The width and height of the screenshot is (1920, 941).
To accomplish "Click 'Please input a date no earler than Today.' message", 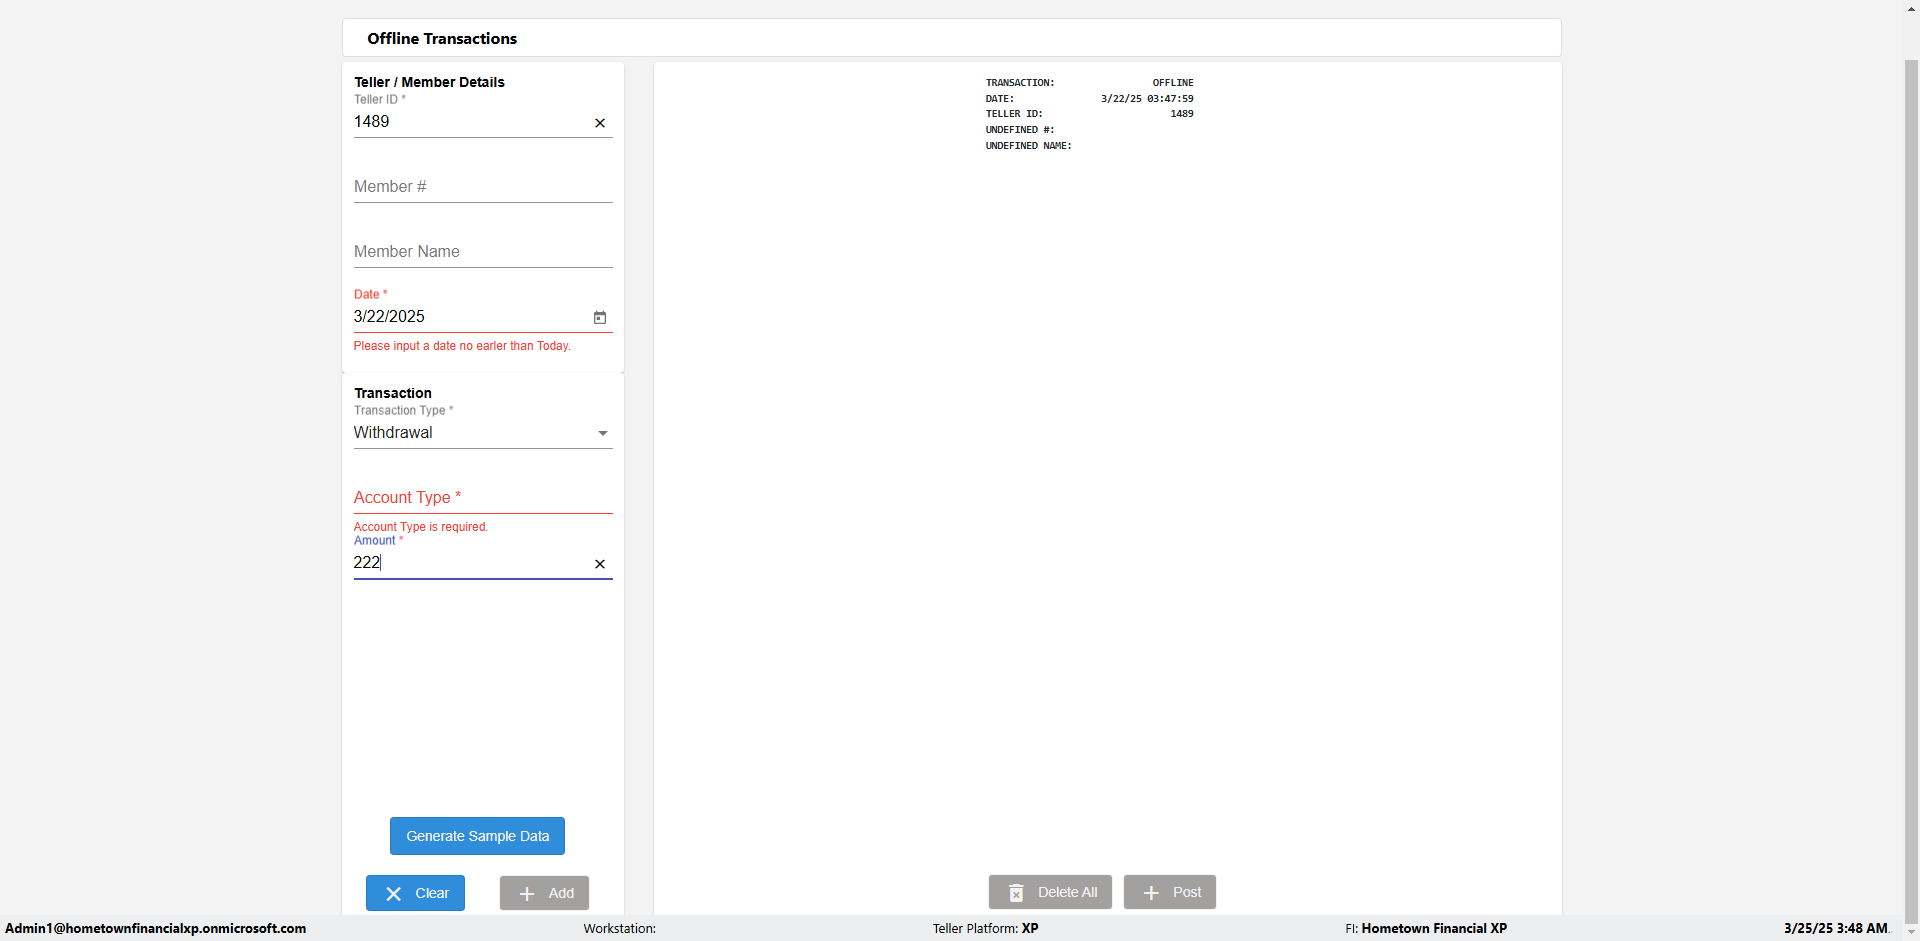I will (x=462, y=346).
